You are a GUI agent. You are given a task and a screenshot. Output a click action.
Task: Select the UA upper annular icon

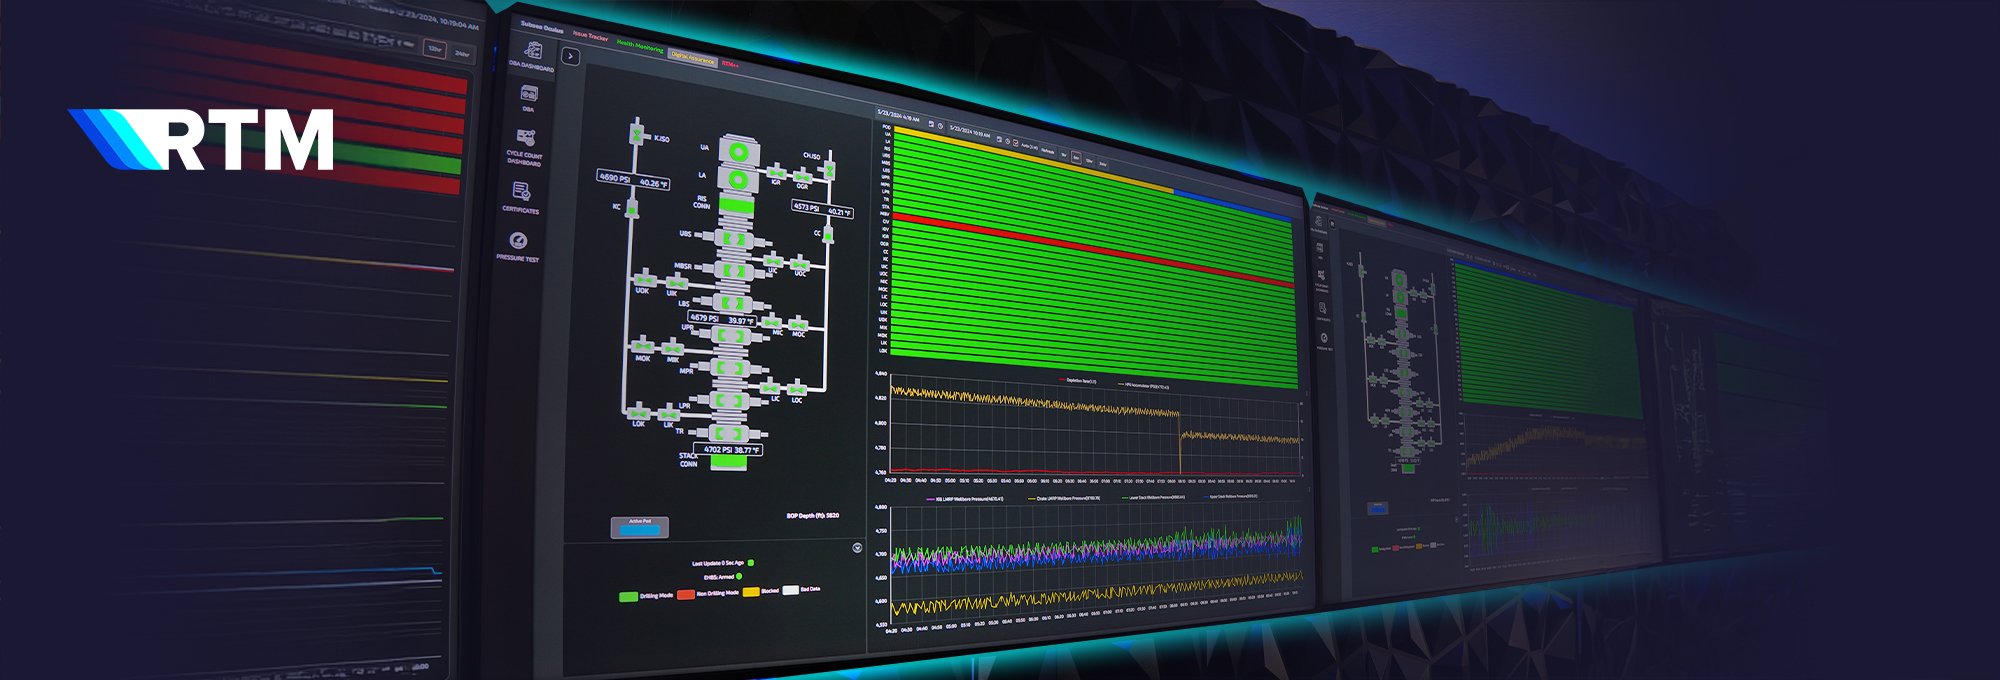738,151
